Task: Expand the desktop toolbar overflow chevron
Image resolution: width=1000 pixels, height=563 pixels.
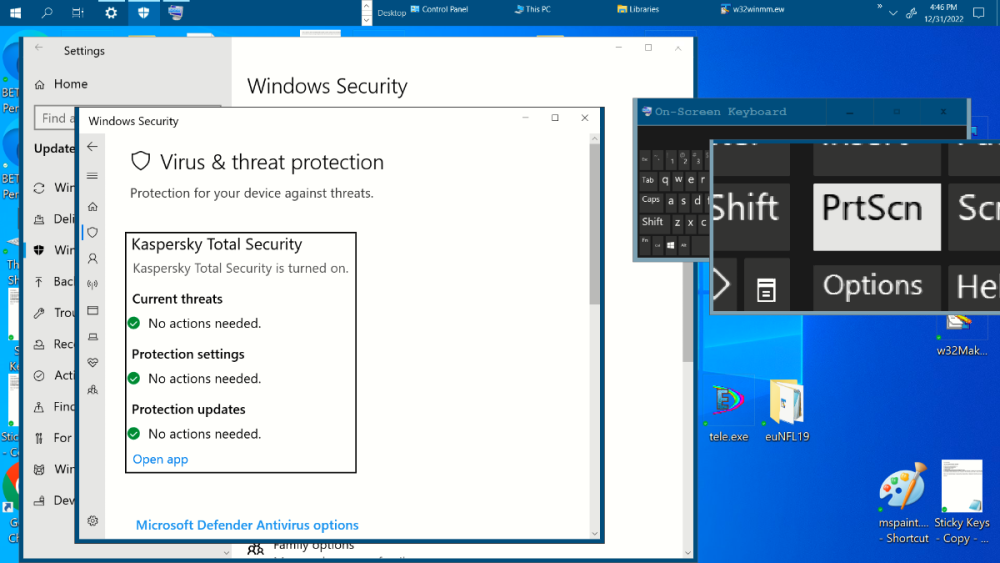Action: 879,6
